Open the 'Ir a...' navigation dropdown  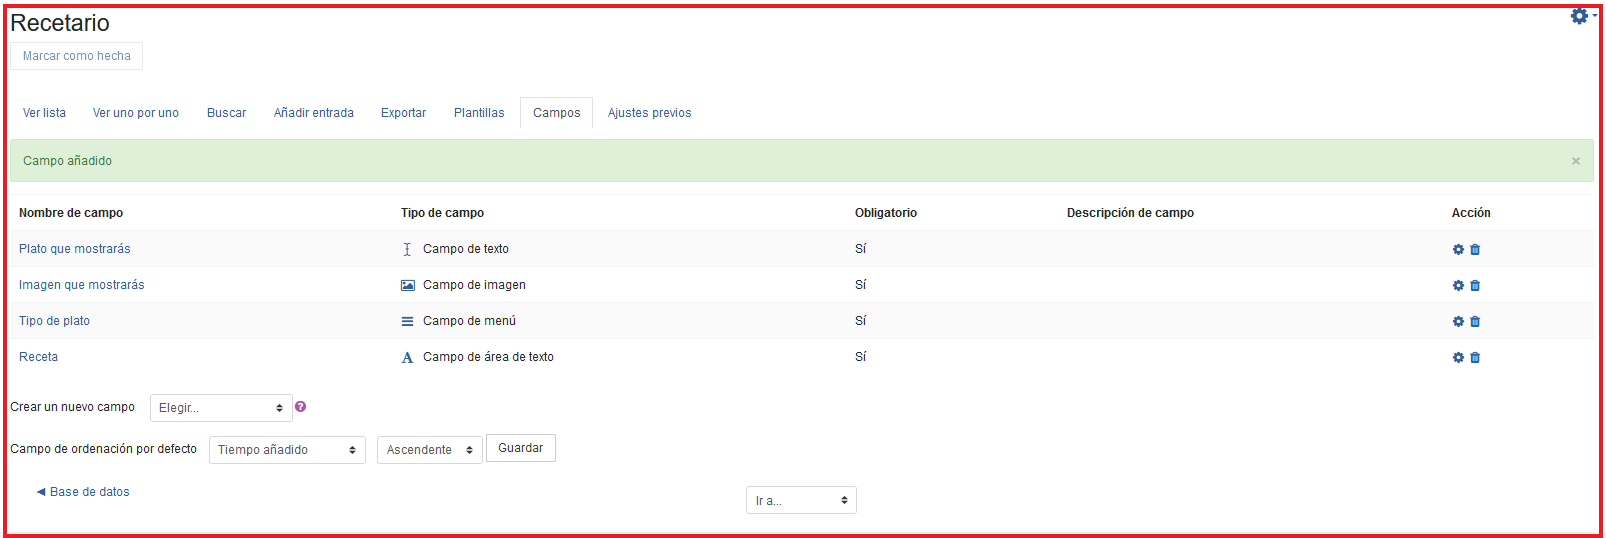coord(801,500)
